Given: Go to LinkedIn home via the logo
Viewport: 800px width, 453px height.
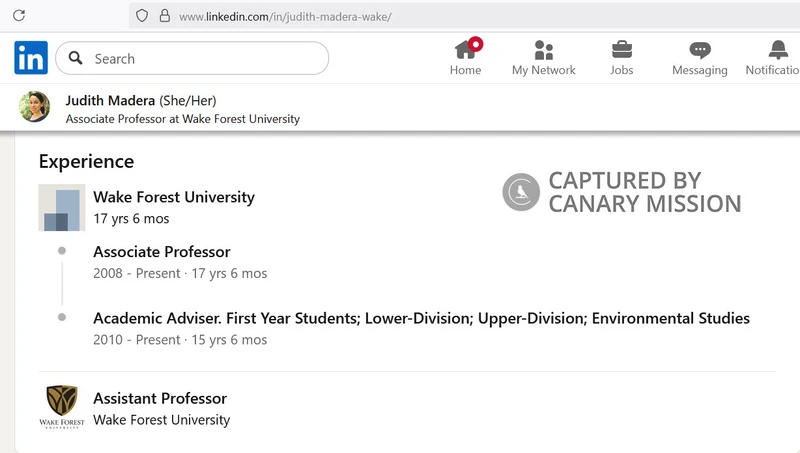Looking at the screenshot, I should click(x=31, y=58).
